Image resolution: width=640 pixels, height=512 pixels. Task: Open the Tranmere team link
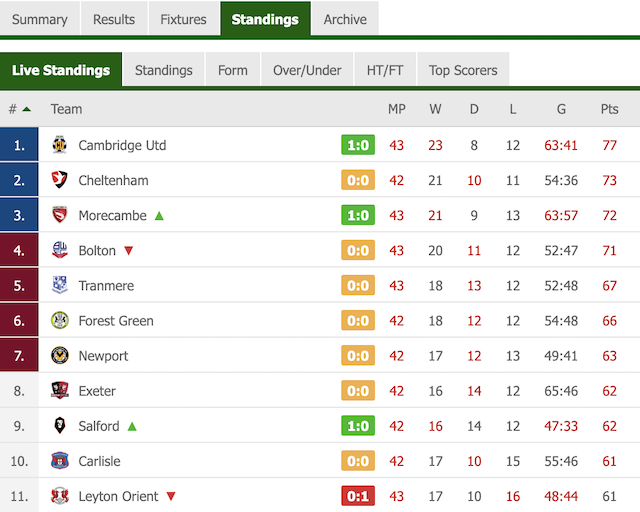point(106,286)
